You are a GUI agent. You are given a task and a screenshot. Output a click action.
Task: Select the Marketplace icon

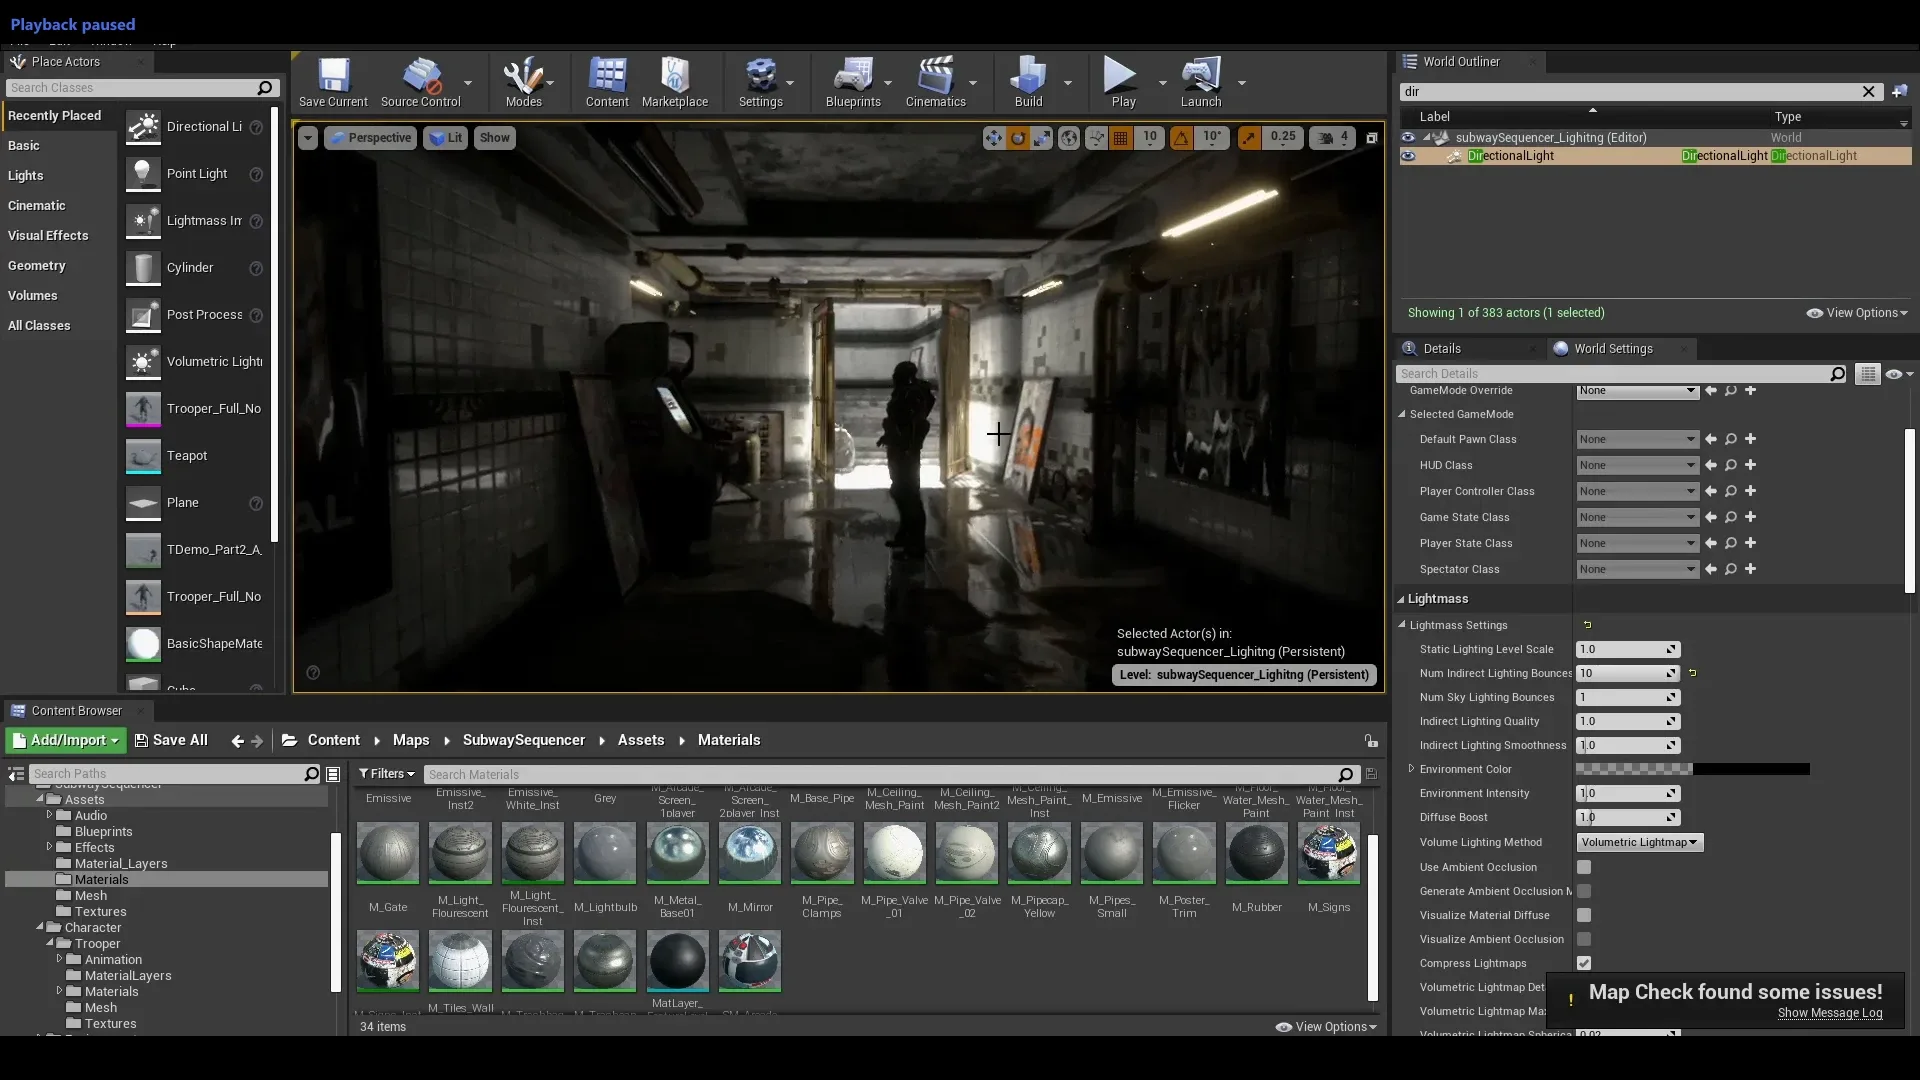pyautogui.click(x=674, y=83)
